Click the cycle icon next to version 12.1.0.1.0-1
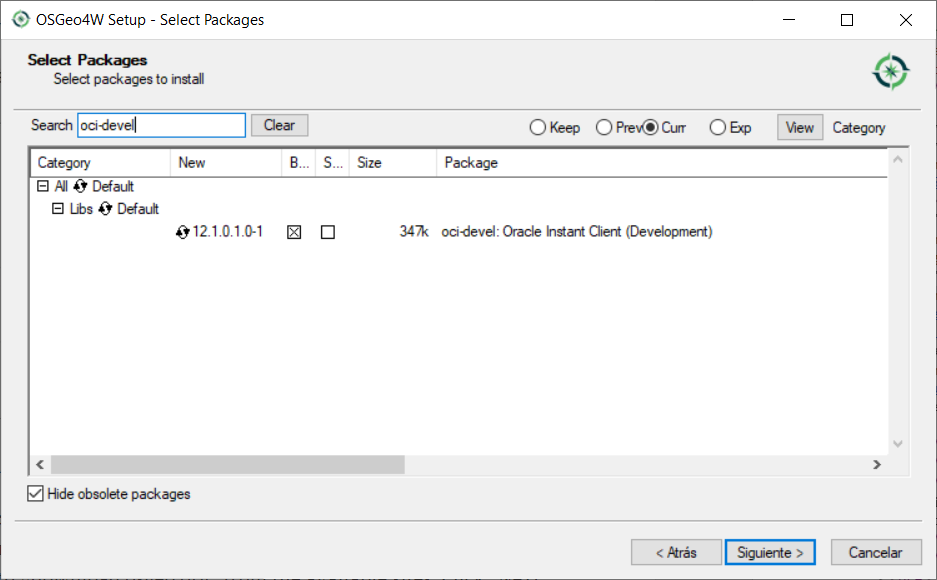The height and width of the screenshot is (580, 937). click(182, 232)
